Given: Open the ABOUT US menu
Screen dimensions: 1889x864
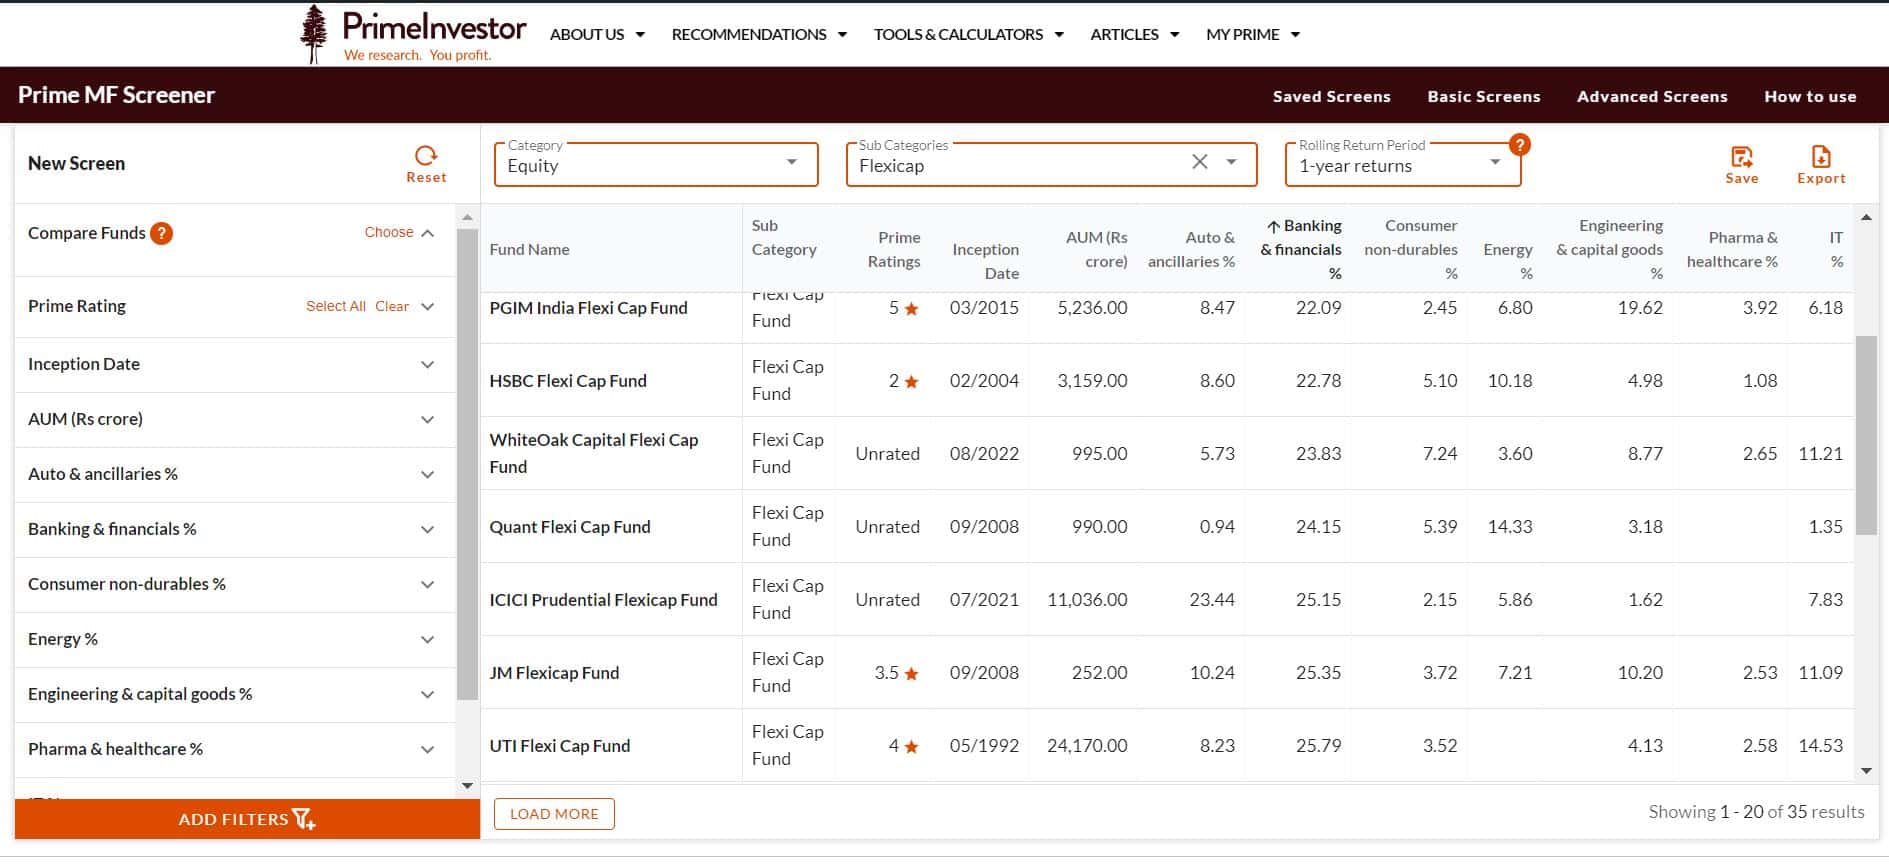Looking at the screenshot, I should tap(597, 34).
